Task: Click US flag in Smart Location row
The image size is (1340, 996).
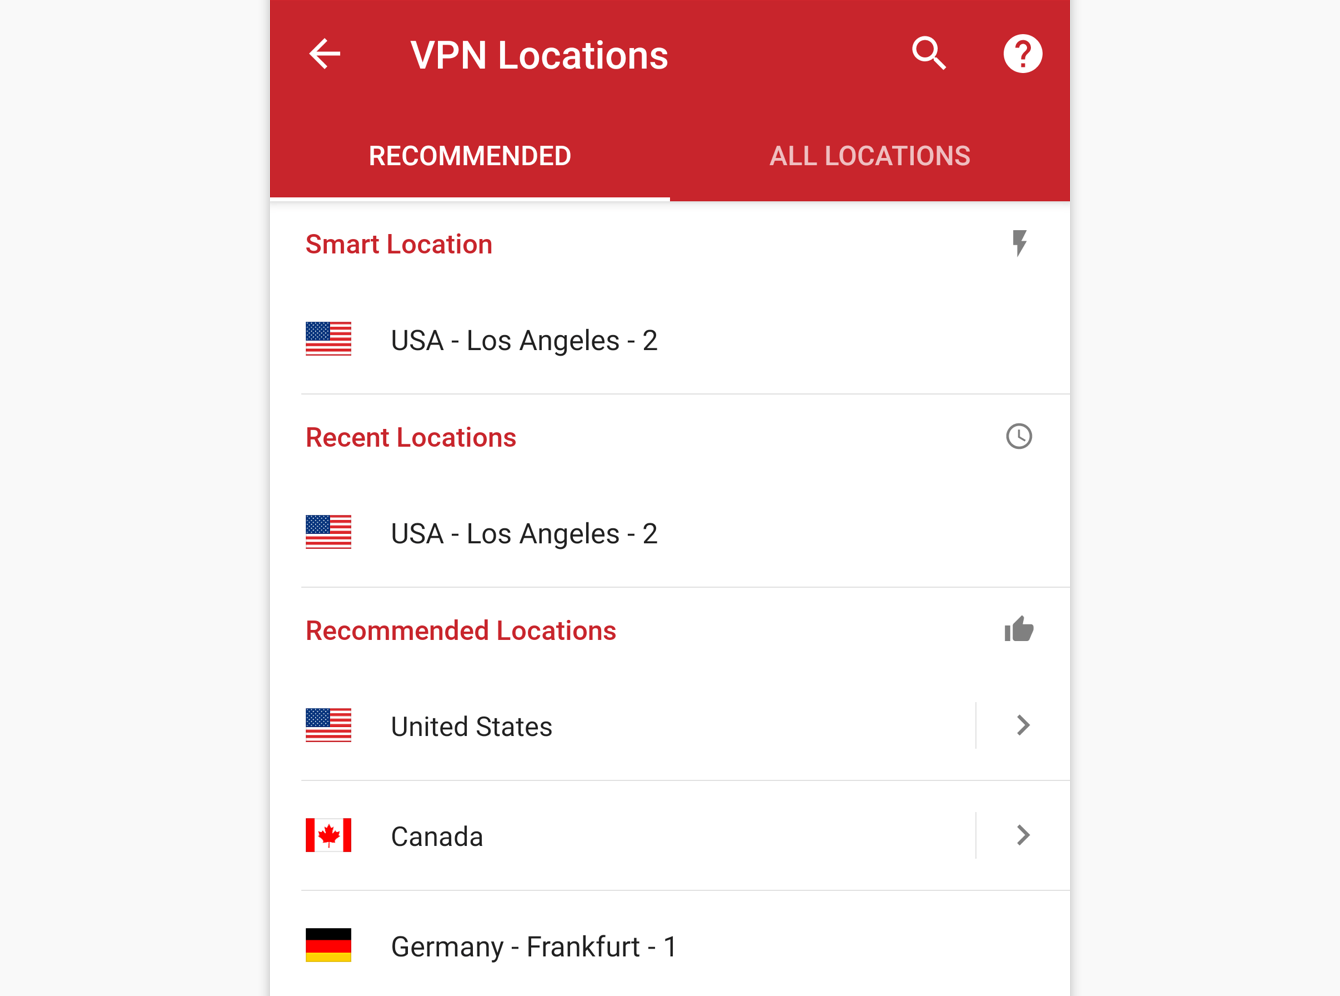Action: pos(328,339)
